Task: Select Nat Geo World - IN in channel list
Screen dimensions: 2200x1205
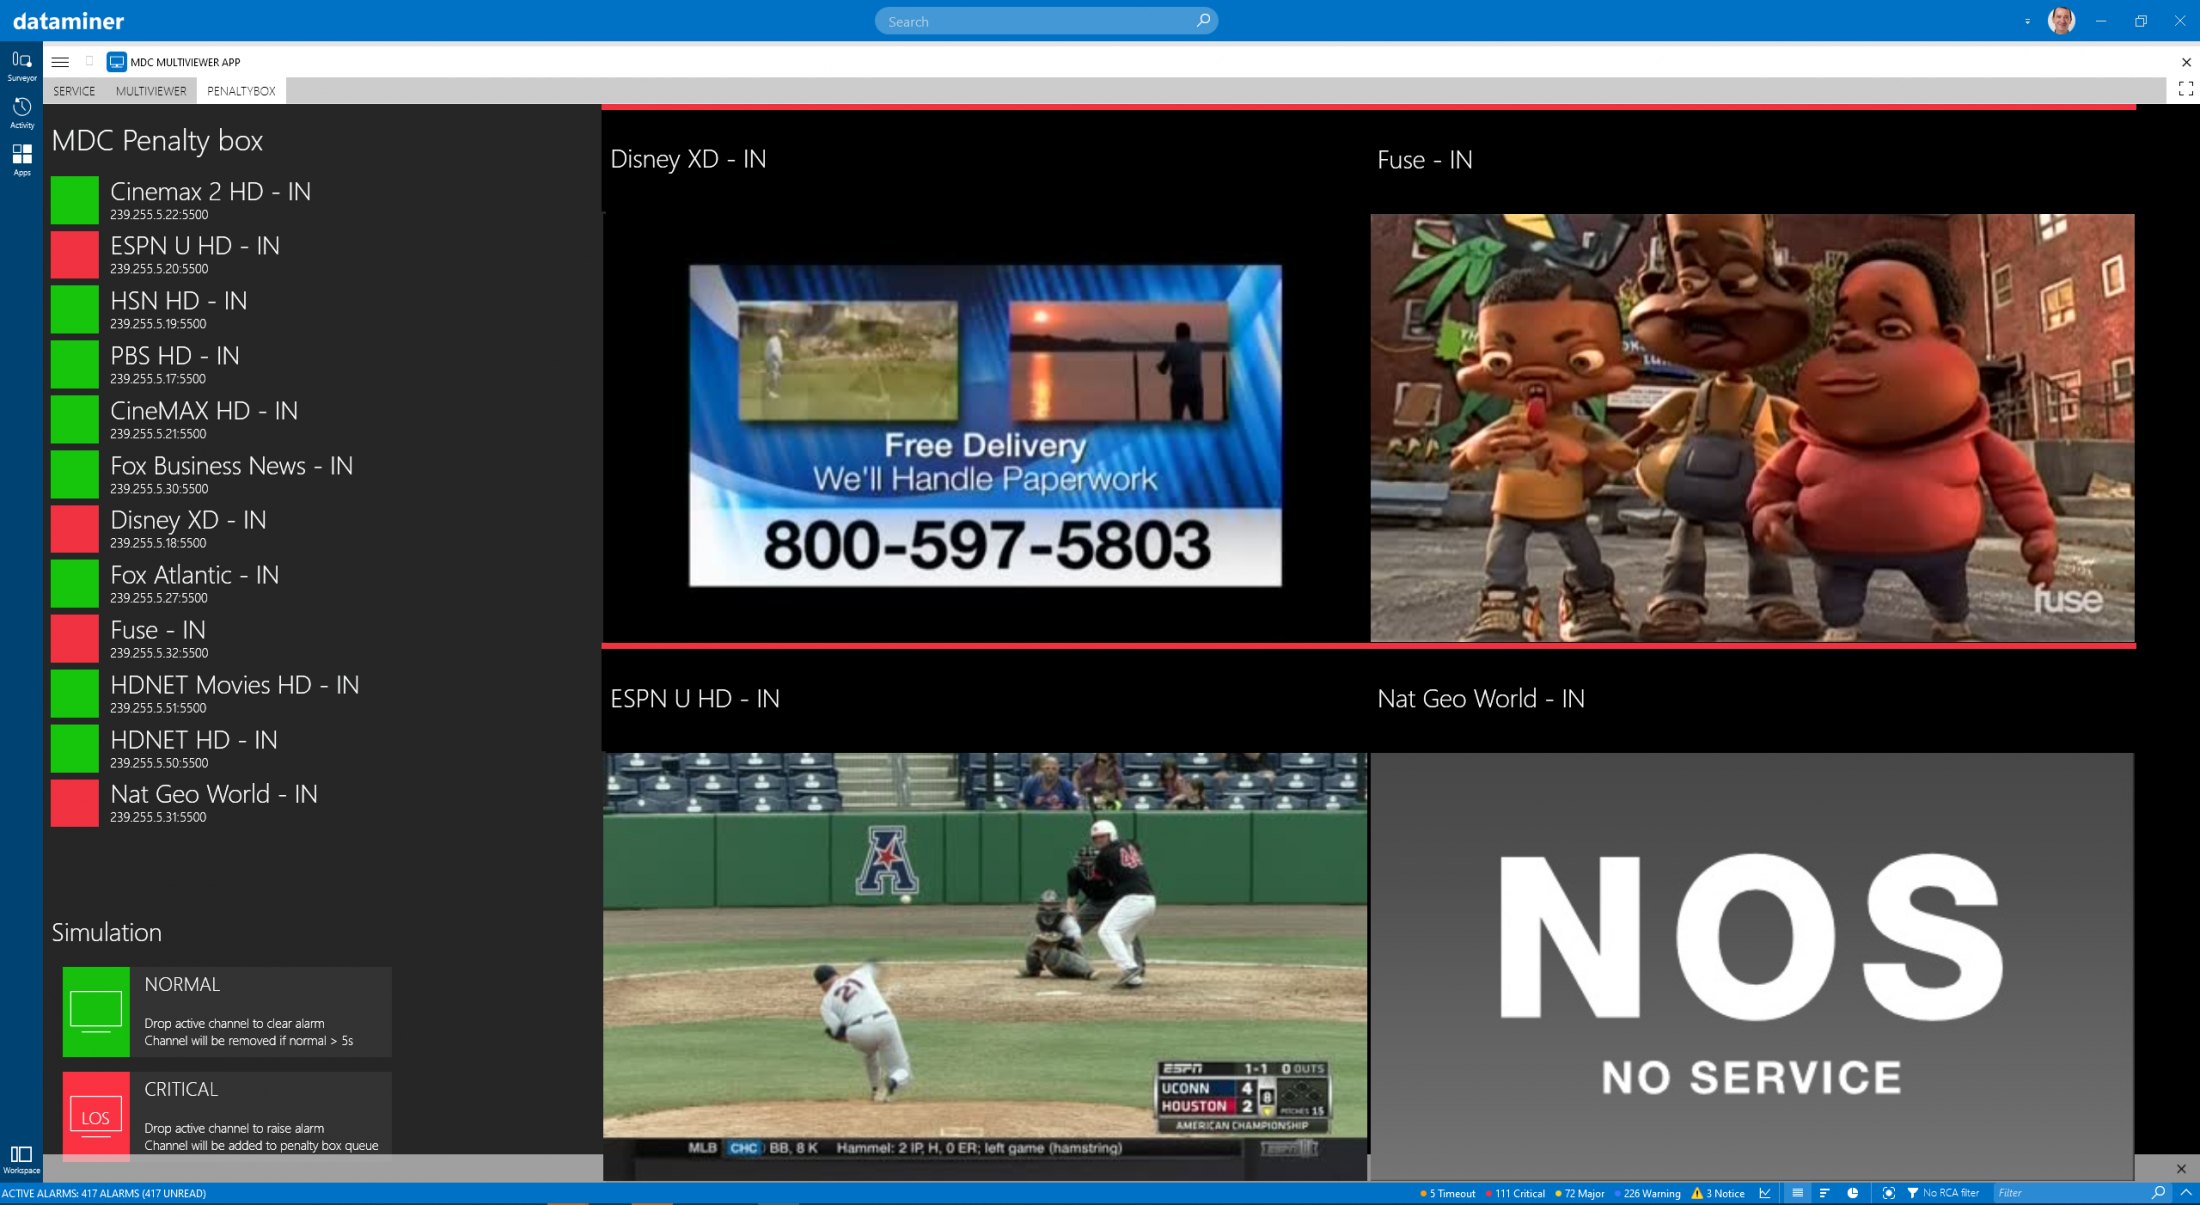Action: [x=214, y=802]
